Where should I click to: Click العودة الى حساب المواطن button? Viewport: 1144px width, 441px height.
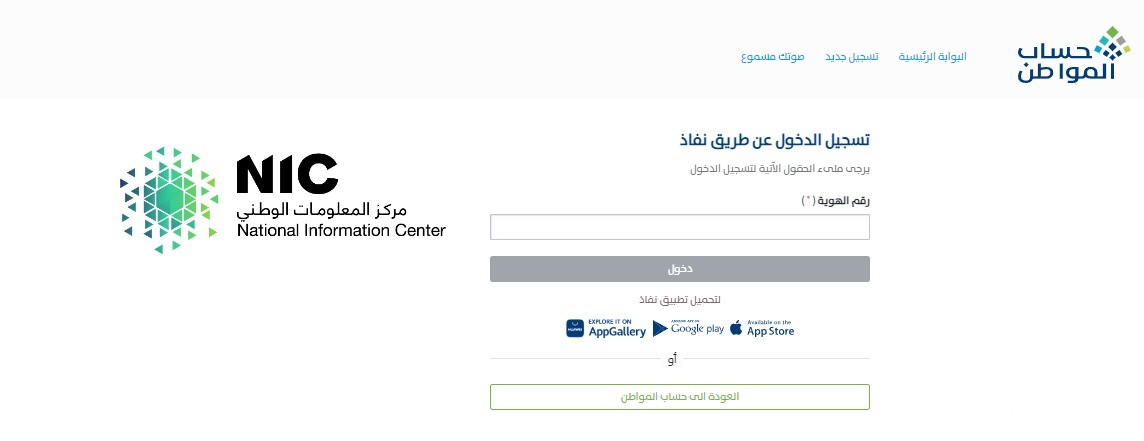tap(679, 396)
